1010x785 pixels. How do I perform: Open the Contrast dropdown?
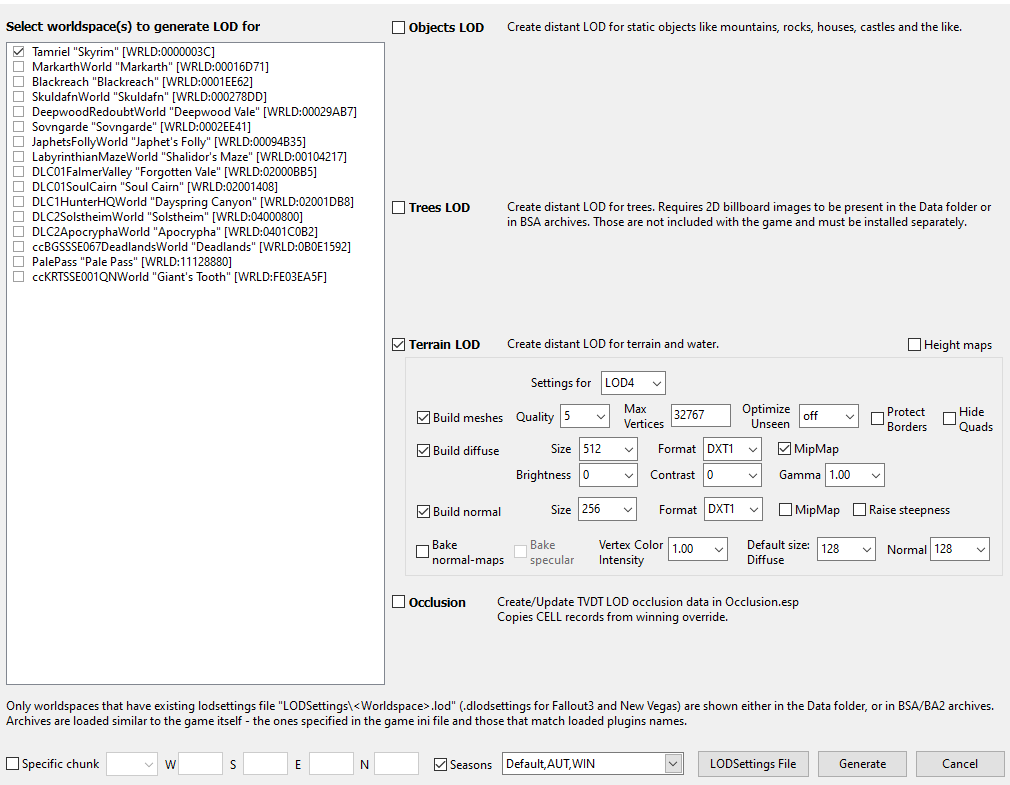732,475
